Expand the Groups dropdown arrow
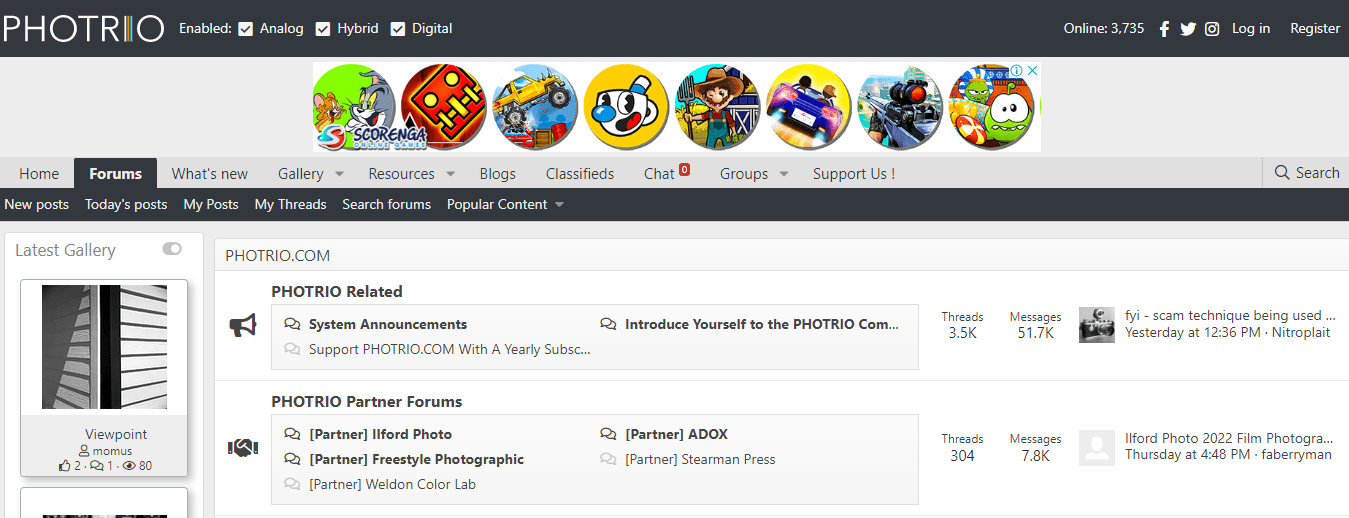Image resolution: width=1349 pixels, height=518 pixels. (x=784, y=174)
